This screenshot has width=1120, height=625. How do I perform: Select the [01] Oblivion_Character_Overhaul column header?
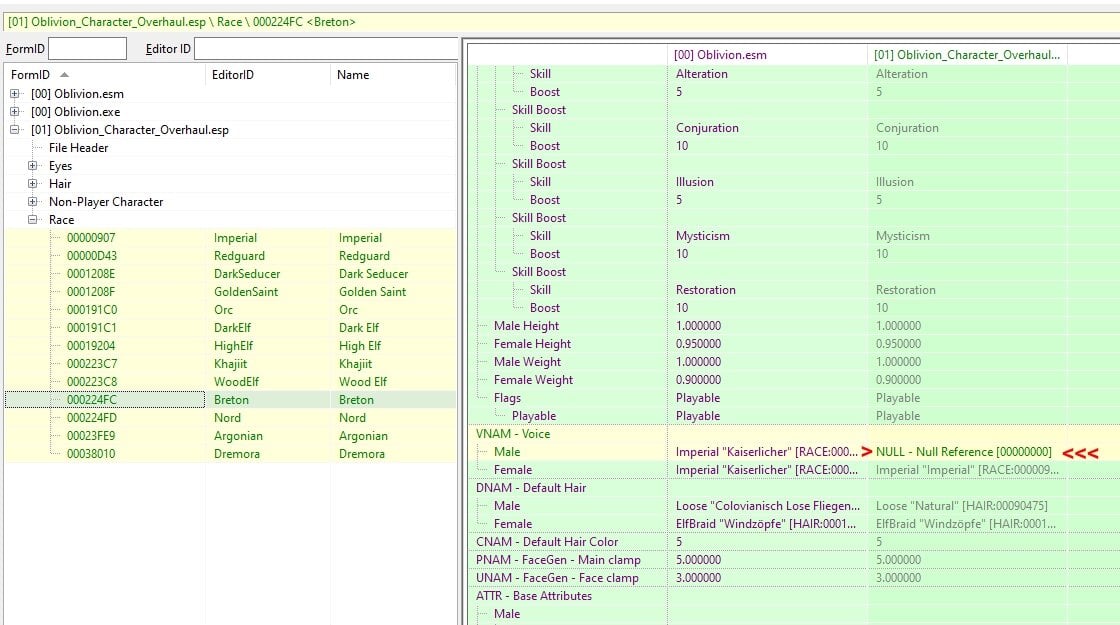coord(967,55)
